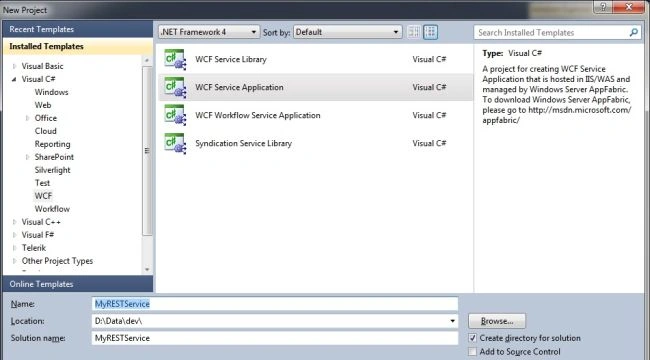Select the Cloud category
This screenshot has width=650, height=360.
46,131
